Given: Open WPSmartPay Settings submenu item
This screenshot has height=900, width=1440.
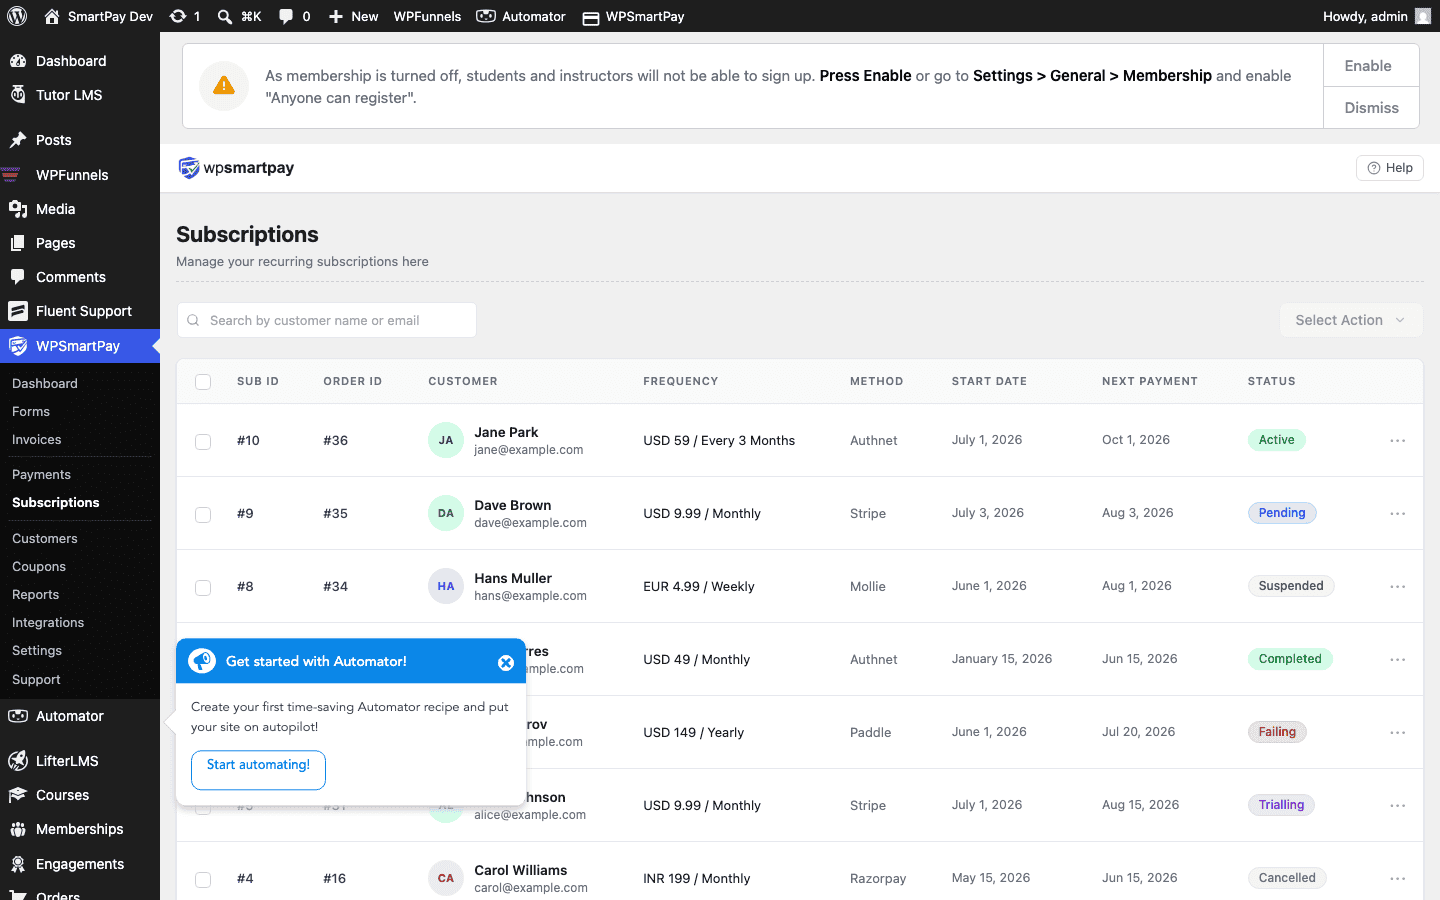Looking at the screenshot, I should [x=37, y=650].
